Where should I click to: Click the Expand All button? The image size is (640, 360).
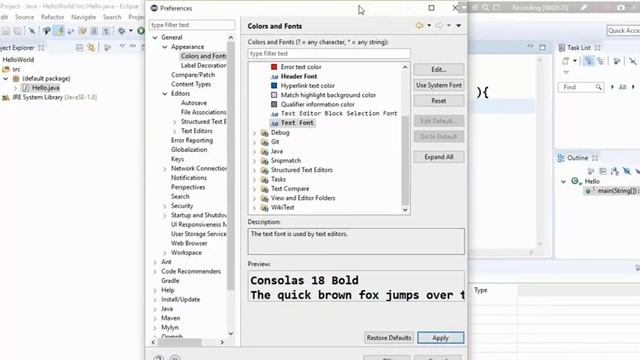tap(439, 157)
